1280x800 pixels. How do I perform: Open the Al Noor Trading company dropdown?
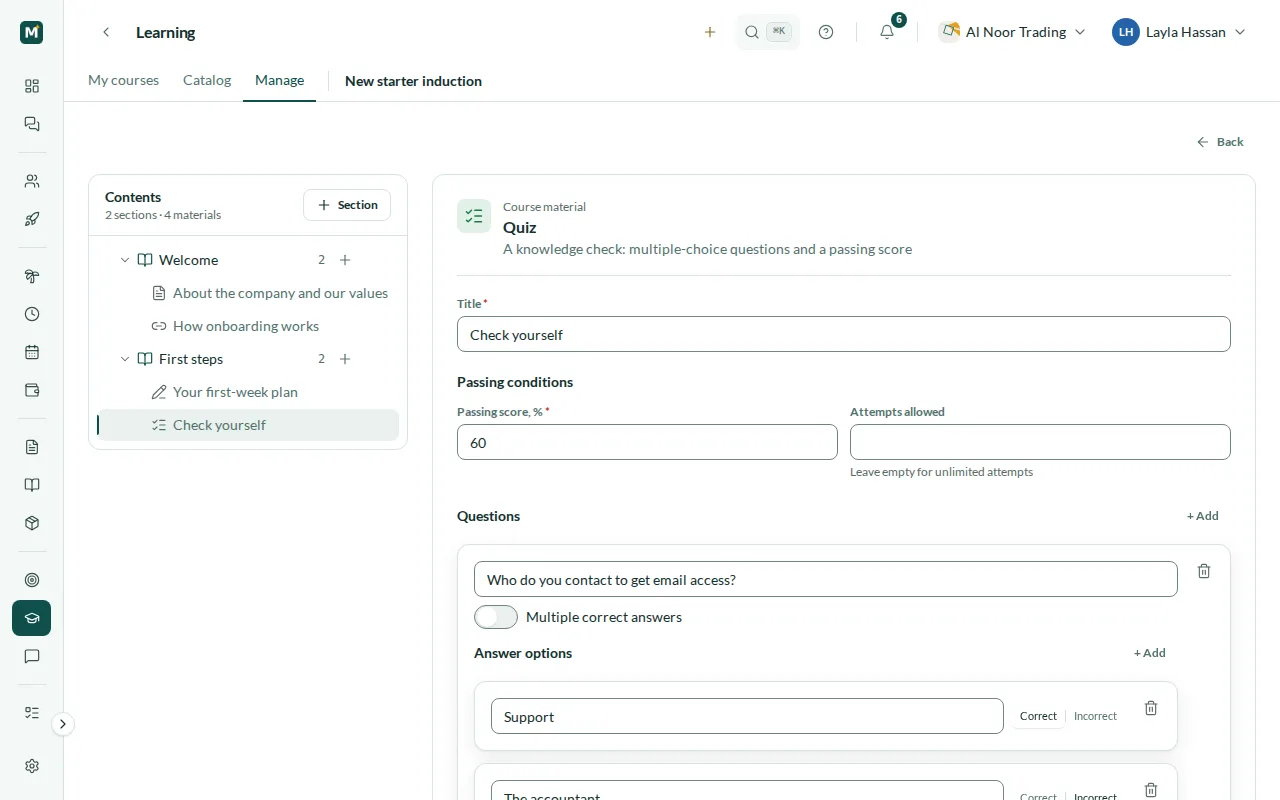pos(1012,32)
